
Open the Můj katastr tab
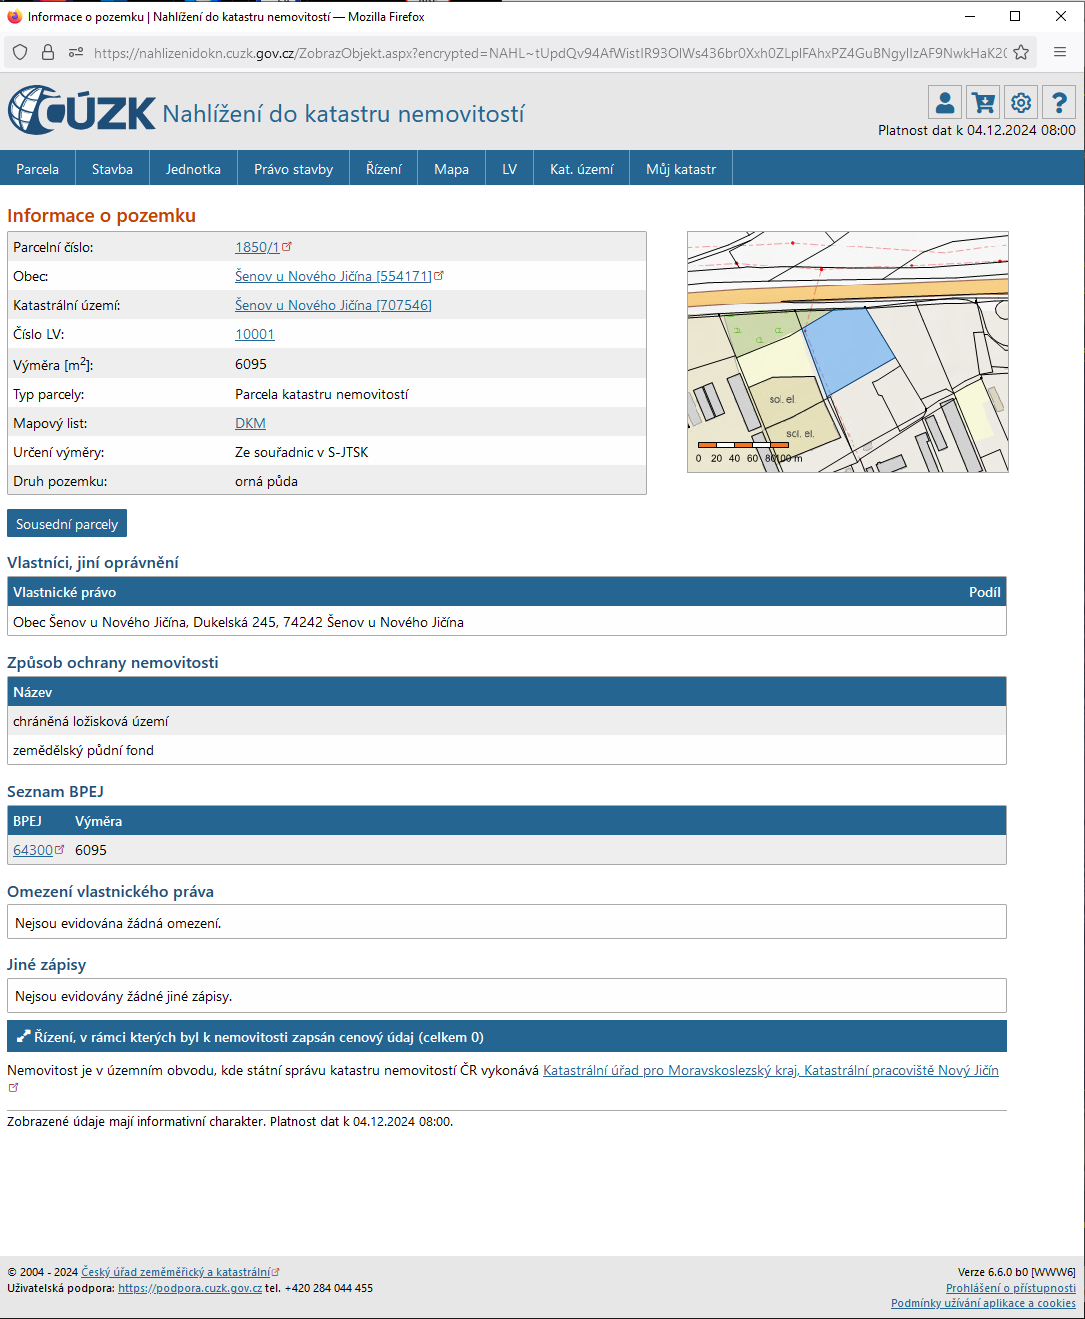[x=681, y=169]
